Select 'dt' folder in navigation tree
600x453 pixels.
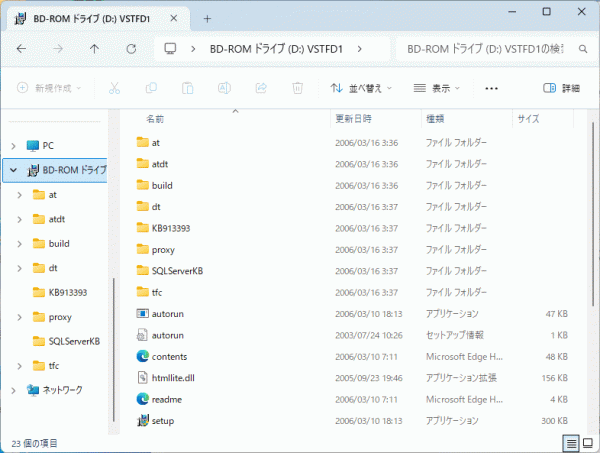pyautogui.click(x=53, y=268)
